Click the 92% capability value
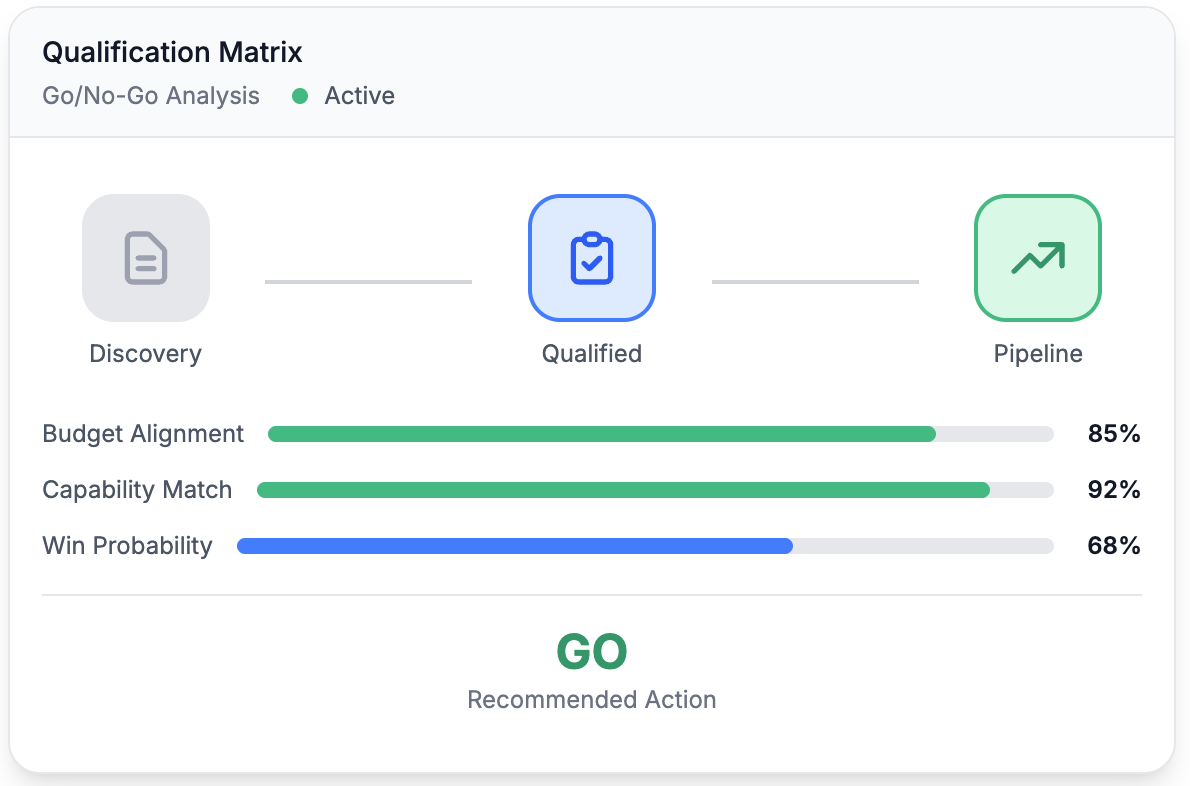Image resolution: width=1190 pixels, height=786 pixels. coord(1113,490)
